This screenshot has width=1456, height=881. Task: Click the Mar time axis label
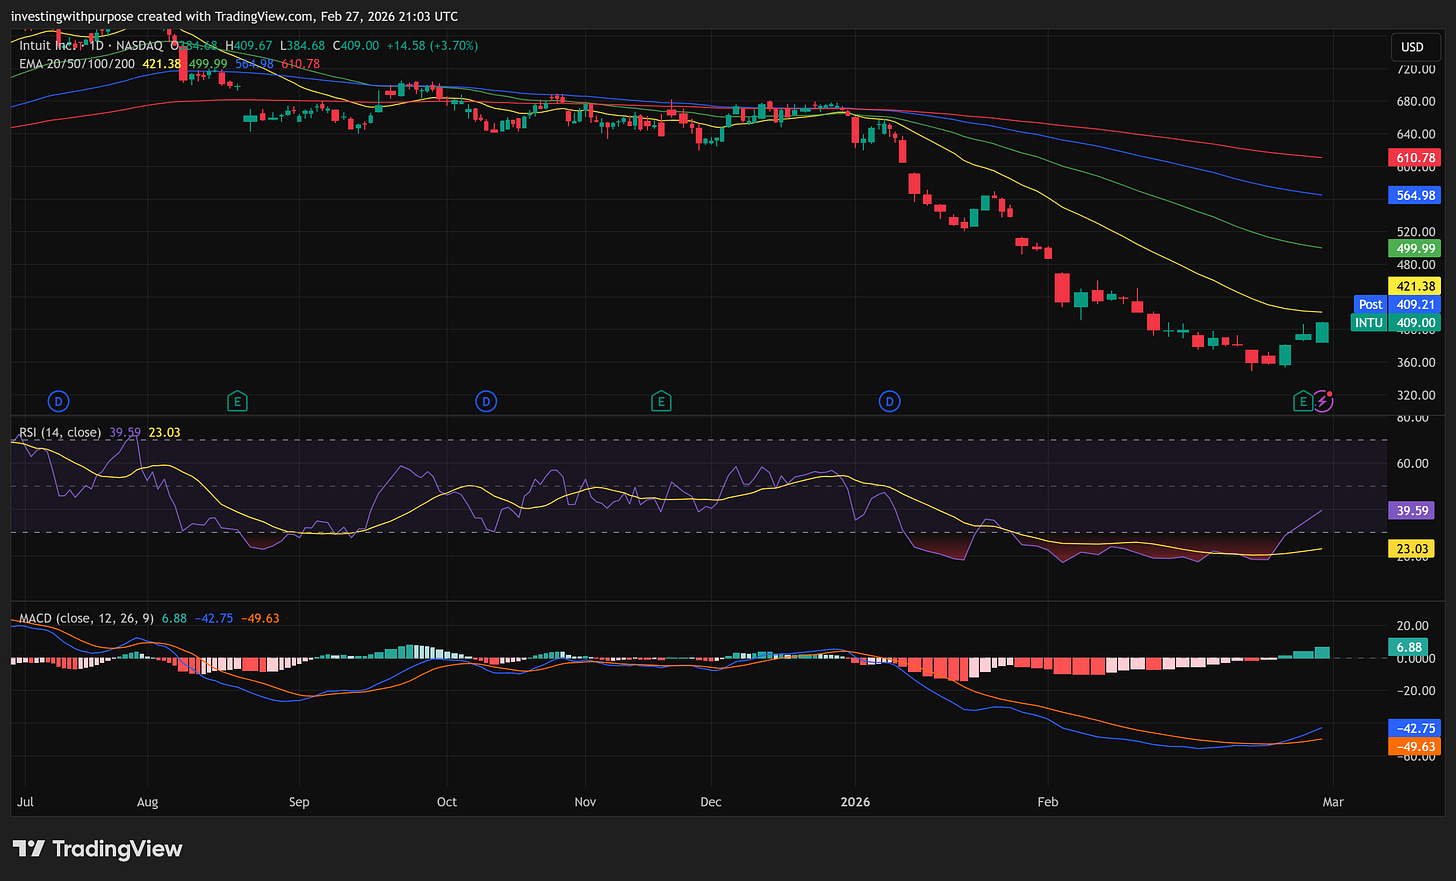point(1333,802)
